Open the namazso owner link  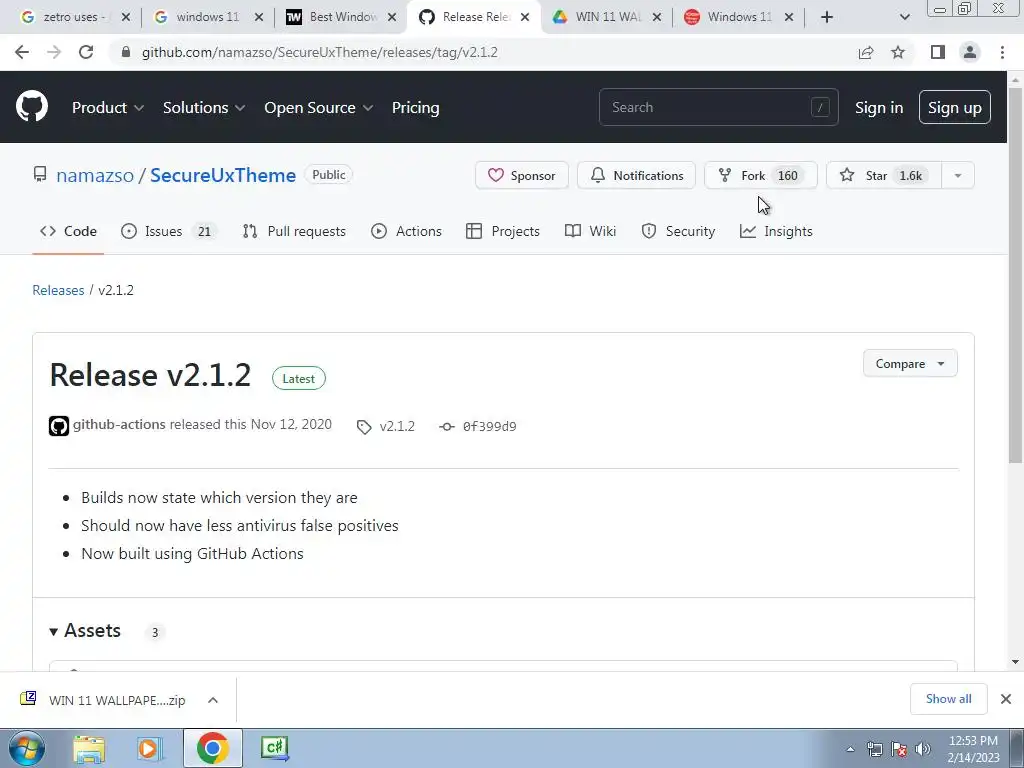(95, 176)
